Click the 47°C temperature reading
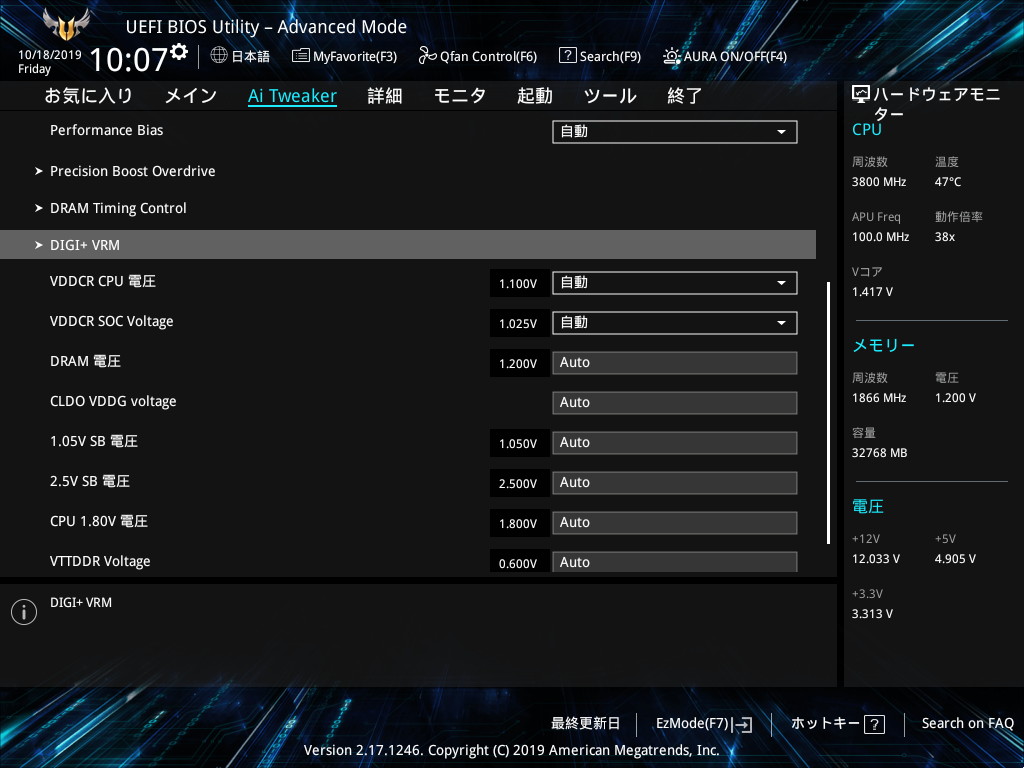 click(948, 182)
